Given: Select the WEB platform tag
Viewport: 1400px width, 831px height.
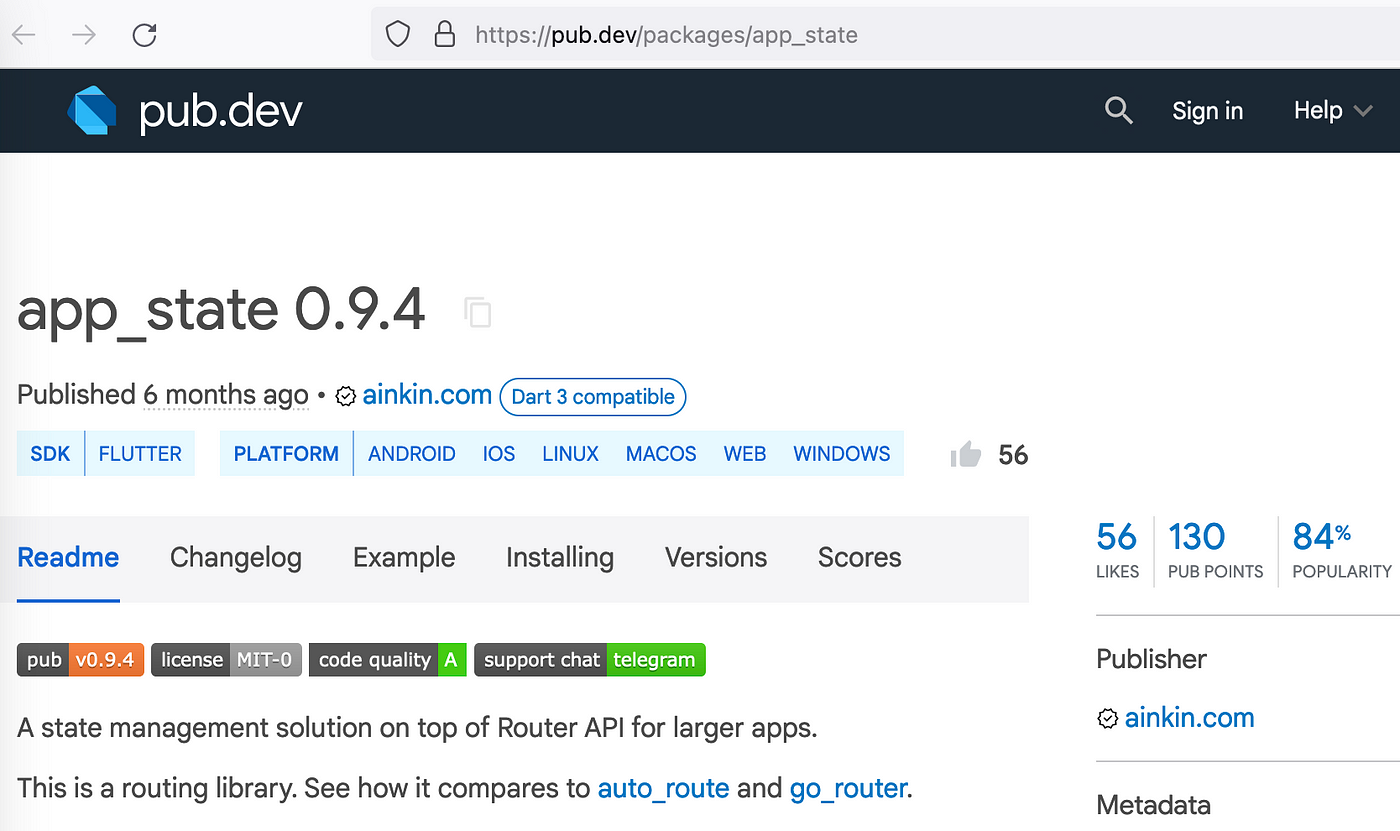Looking at the screenshot, I should [x=745, y=454].
